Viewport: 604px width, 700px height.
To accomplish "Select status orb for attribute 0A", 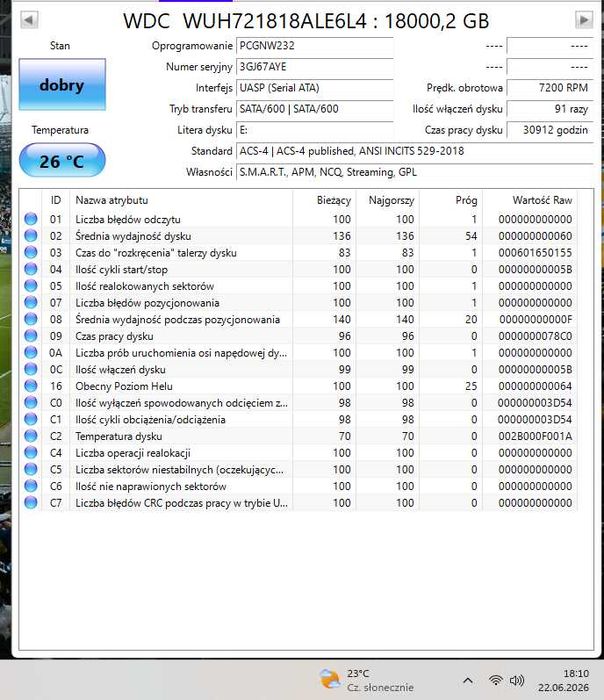I will point(31,353).
